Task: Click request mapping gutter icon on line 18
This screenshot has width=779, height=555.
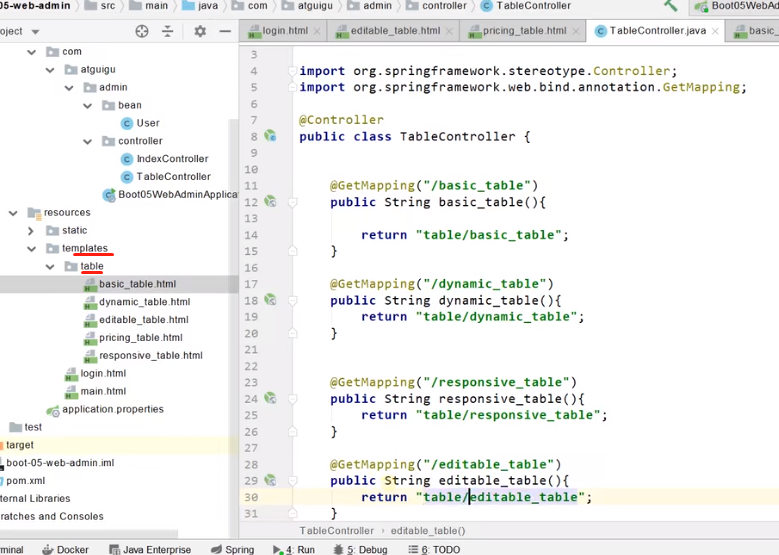Action: coord(270,300)
